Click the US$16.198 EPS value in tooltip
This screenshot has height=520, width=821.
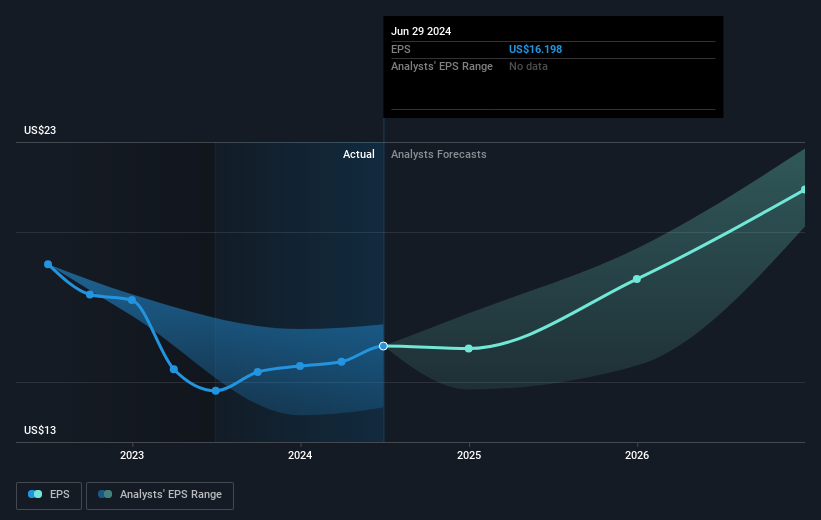pyautogui.click(x=535, y=49)
